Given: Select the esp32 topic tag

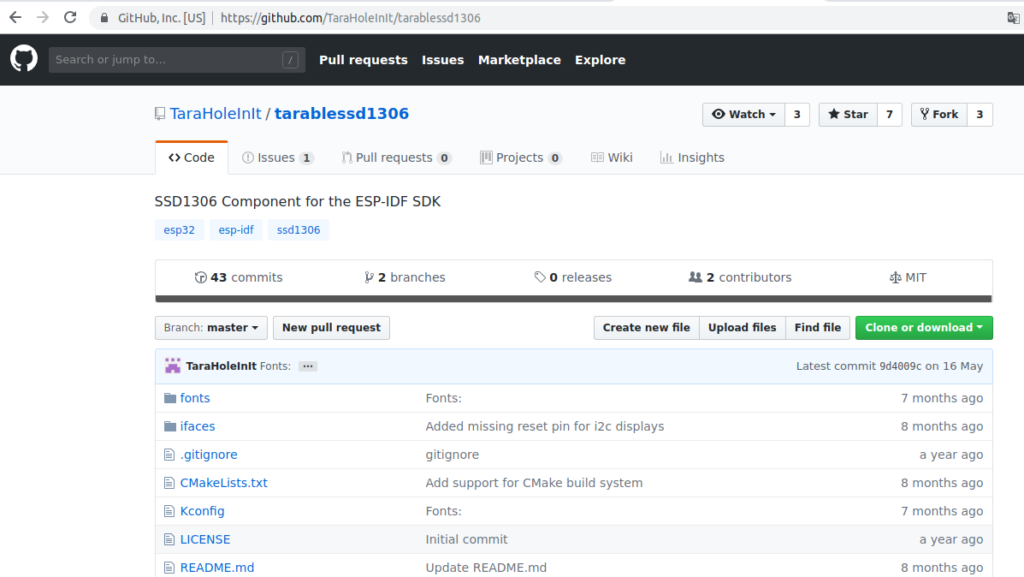Looking at the screenshot, I should [179, 230].
